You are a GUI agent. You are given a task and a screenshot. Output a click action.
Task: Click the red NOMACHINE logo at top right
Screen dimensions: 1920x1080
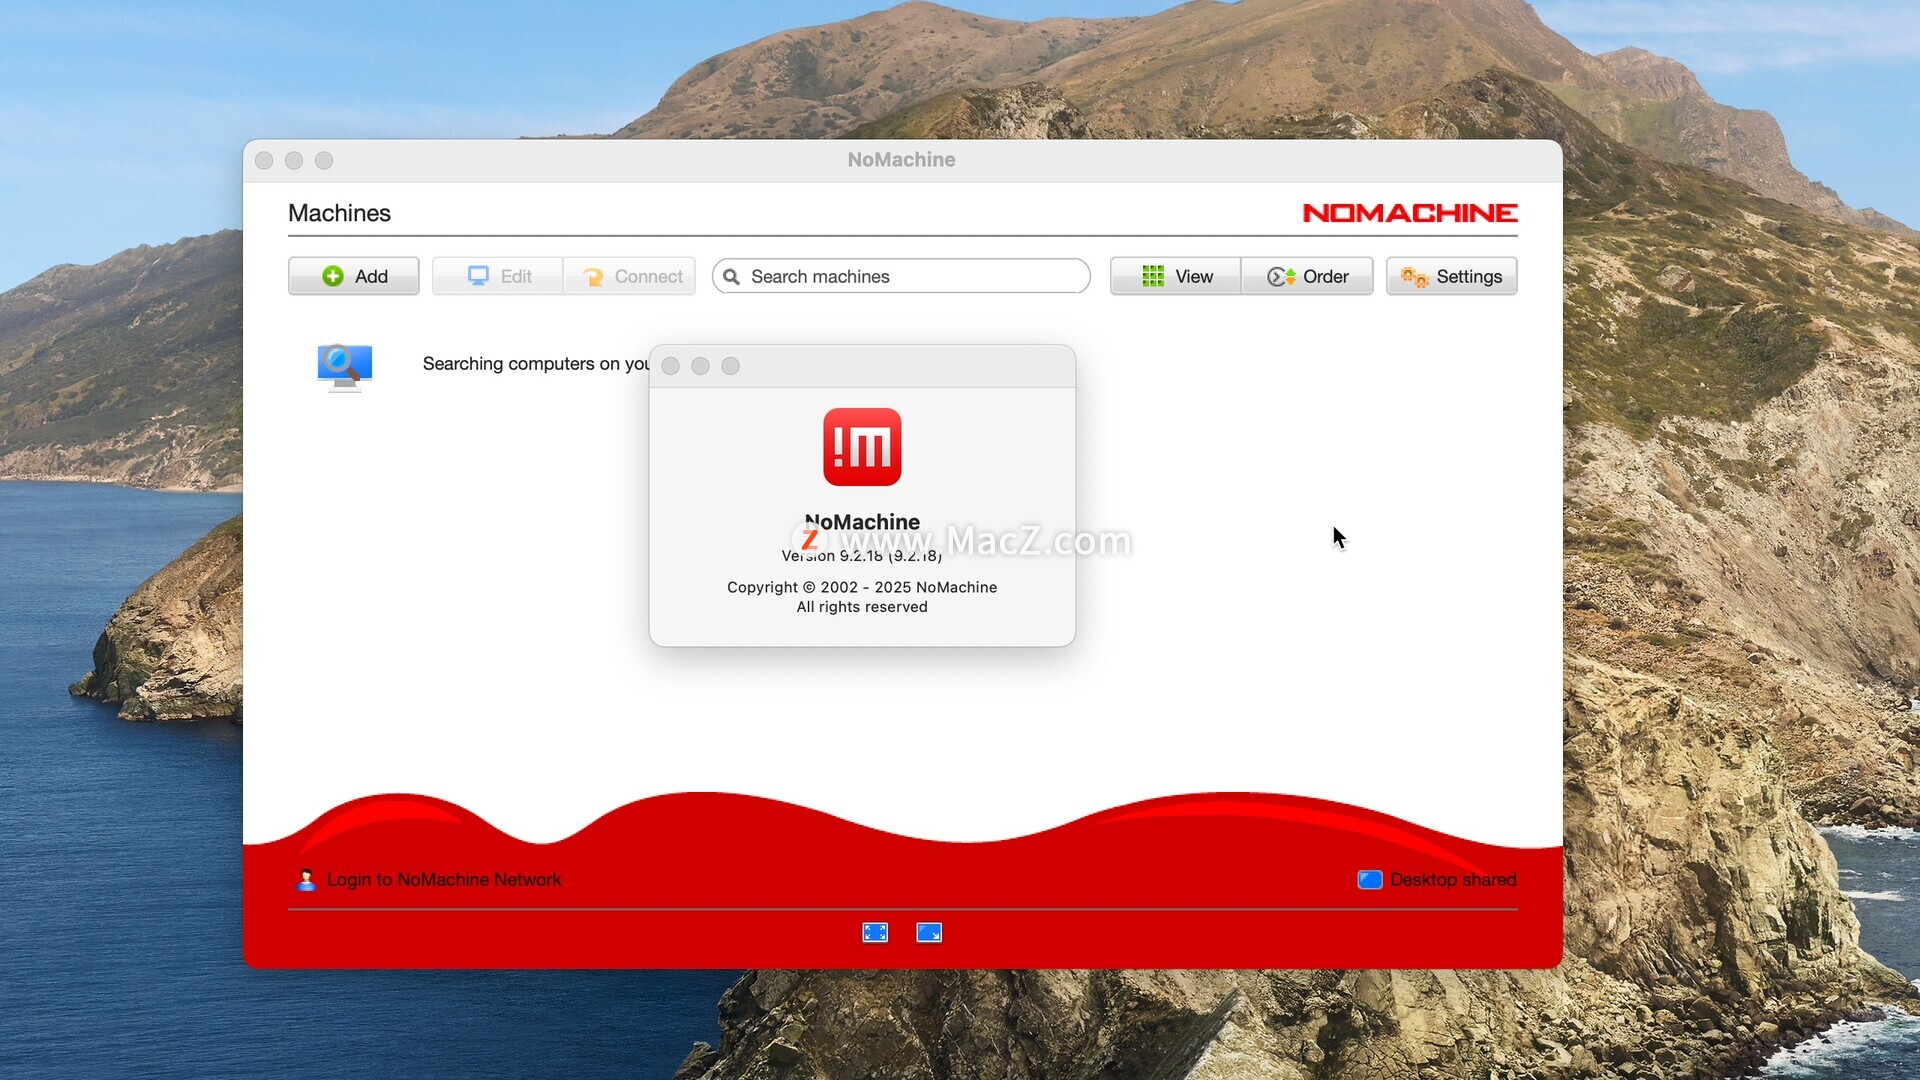1409,213
